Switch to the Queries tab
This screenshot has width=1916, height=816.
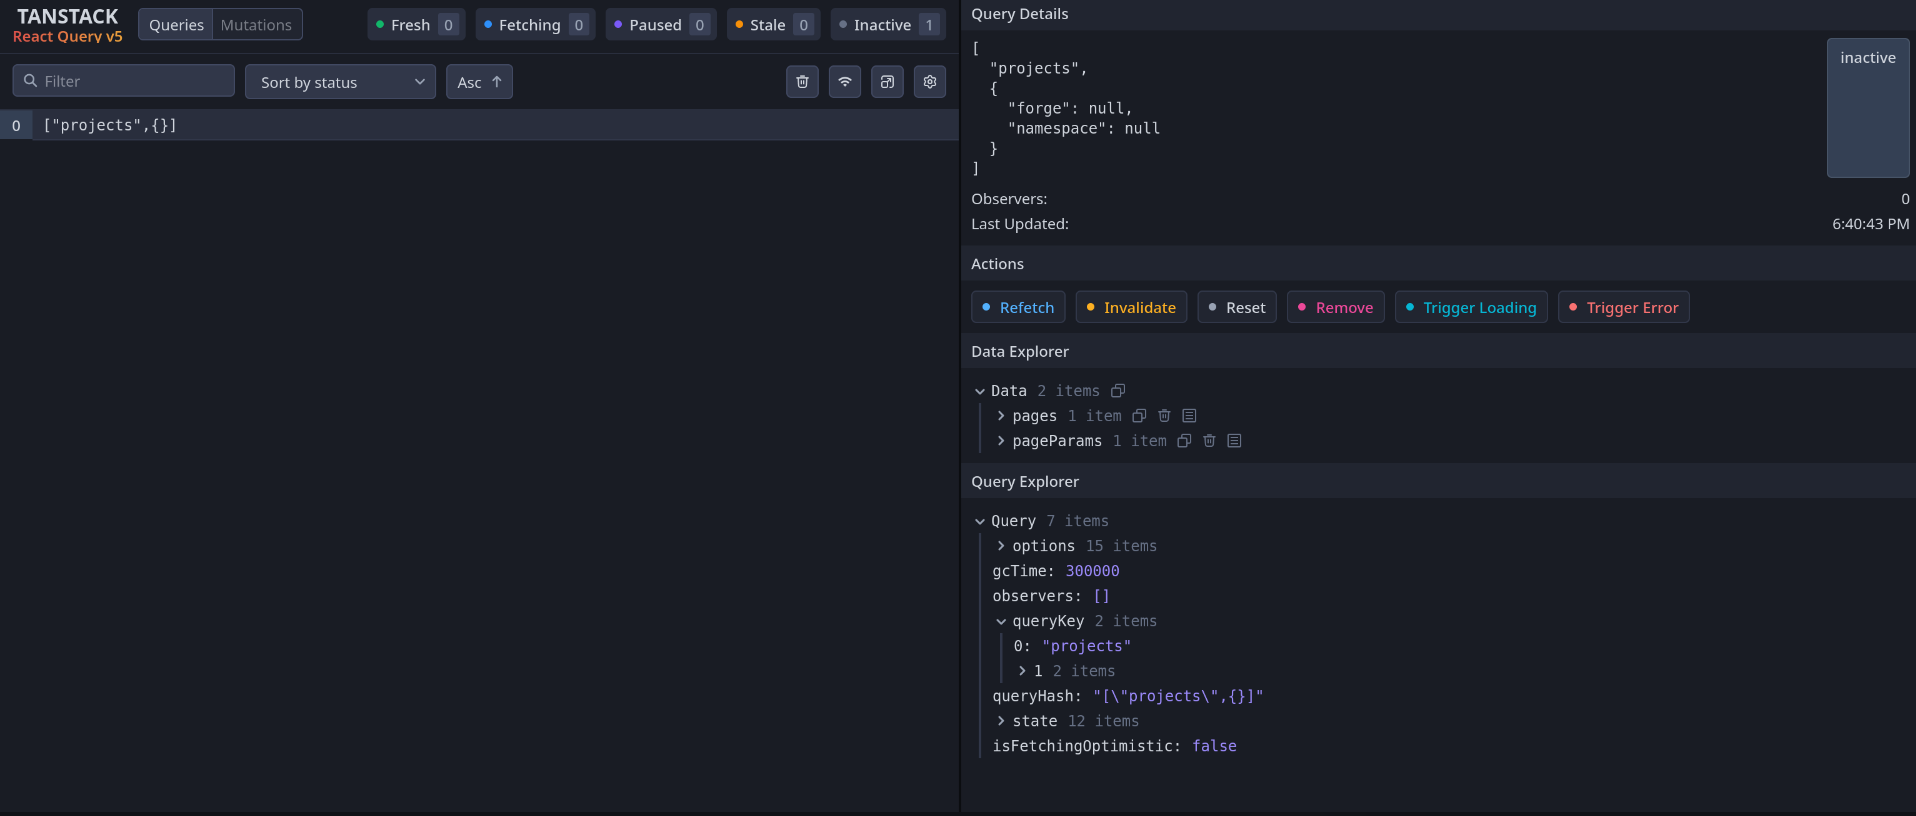pos(176,25)
